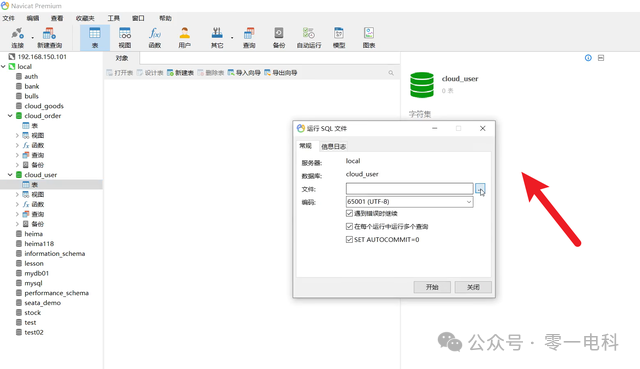Click the search magnifier in the objects toolbar
The image size is (640, 369).
click(391, 73)
